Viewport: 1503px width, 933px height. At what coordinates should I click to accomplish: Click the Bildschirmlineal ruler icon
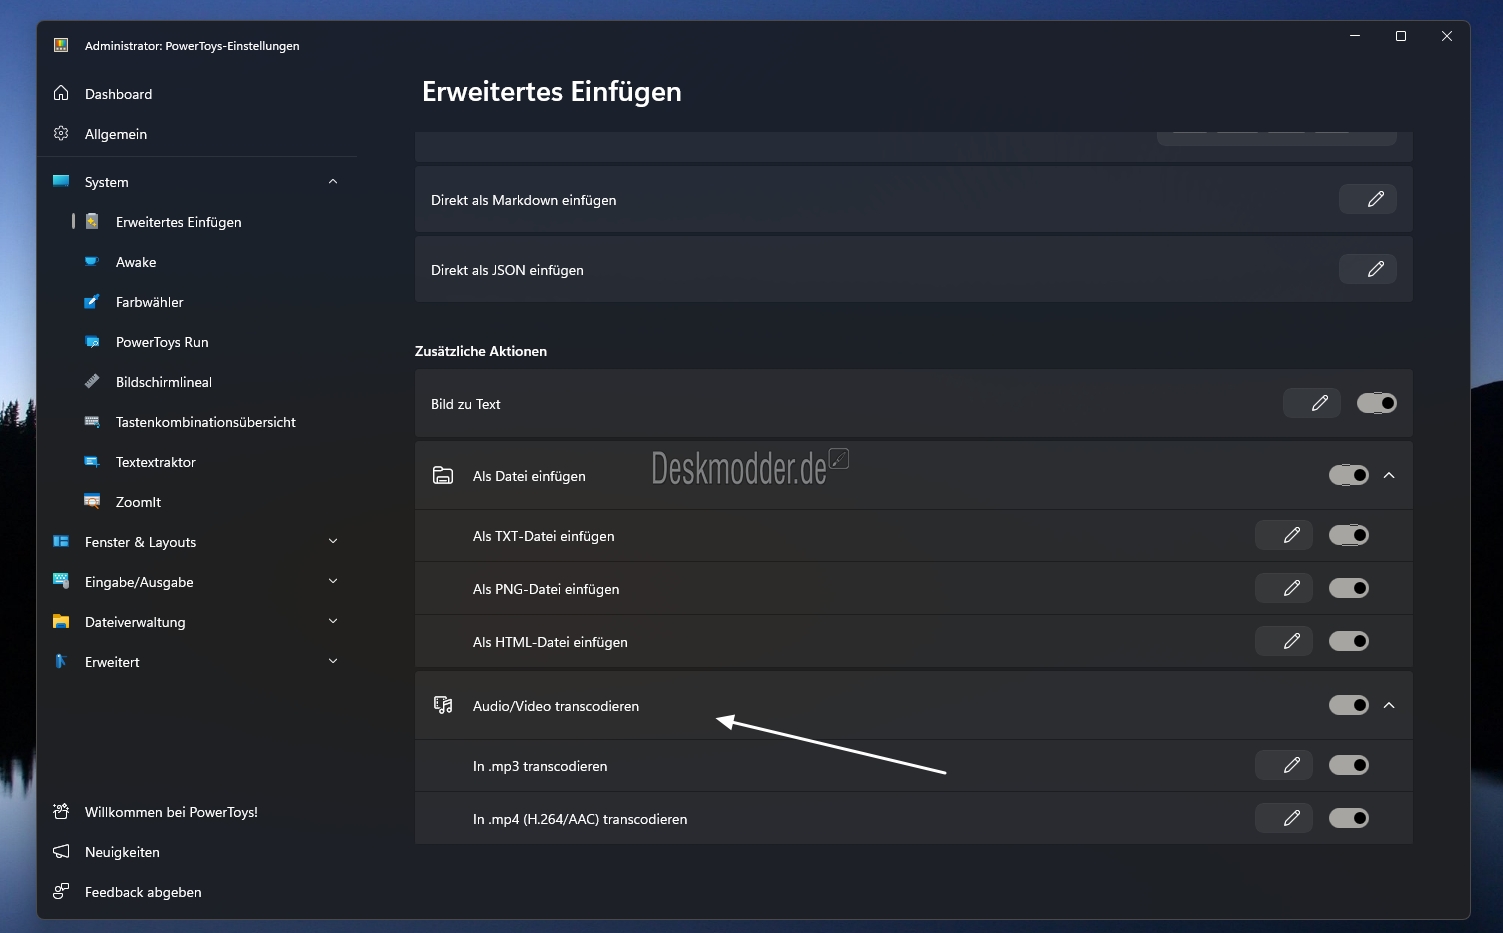pos(92,381)
